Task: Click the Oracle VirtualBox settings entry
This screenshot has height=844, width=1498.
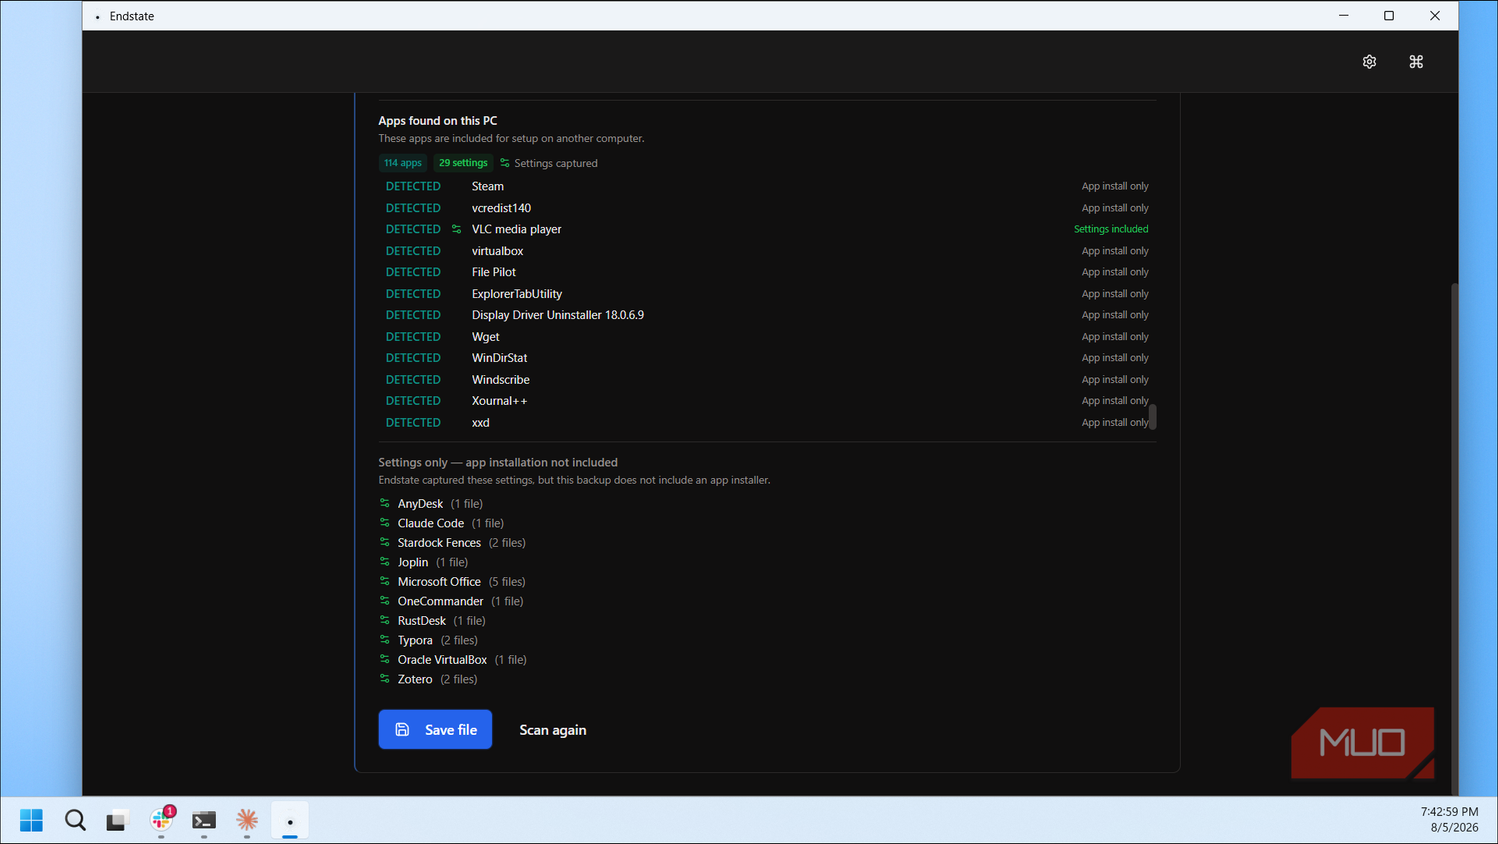Action: coord(453,659)
